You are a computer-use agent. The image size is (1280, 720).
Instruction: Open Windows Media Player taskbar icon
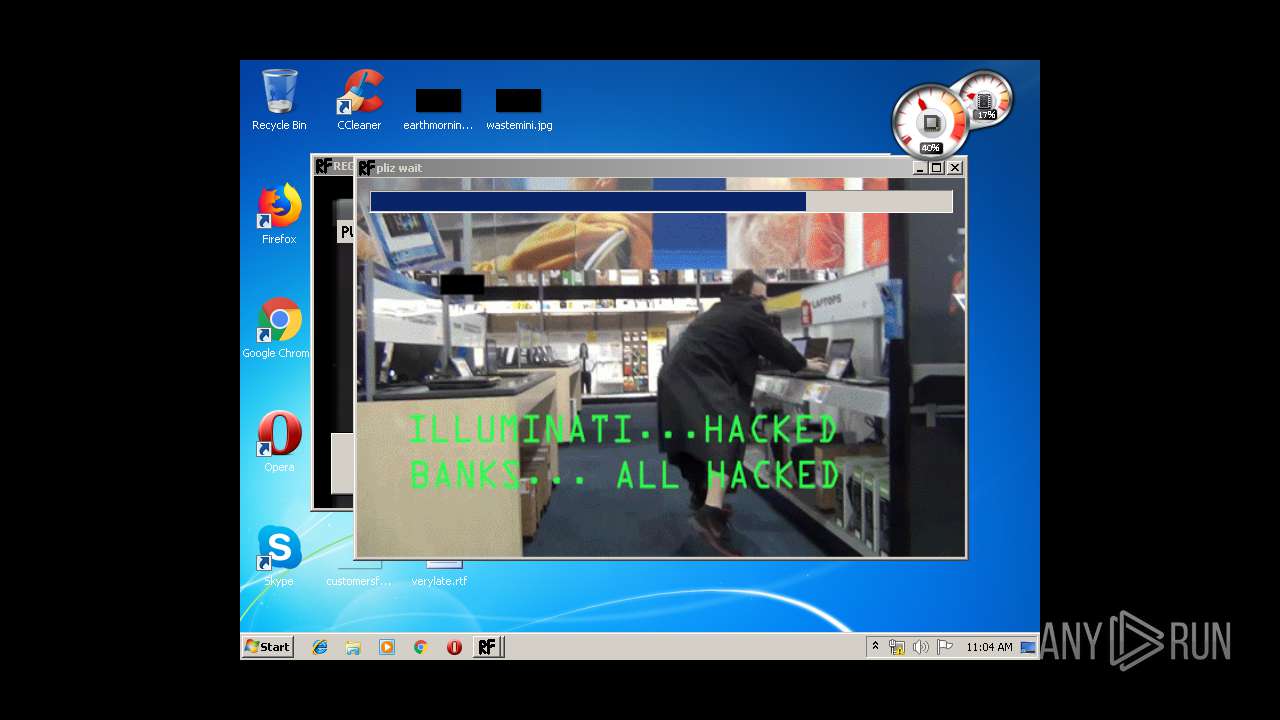coord(387,647)
